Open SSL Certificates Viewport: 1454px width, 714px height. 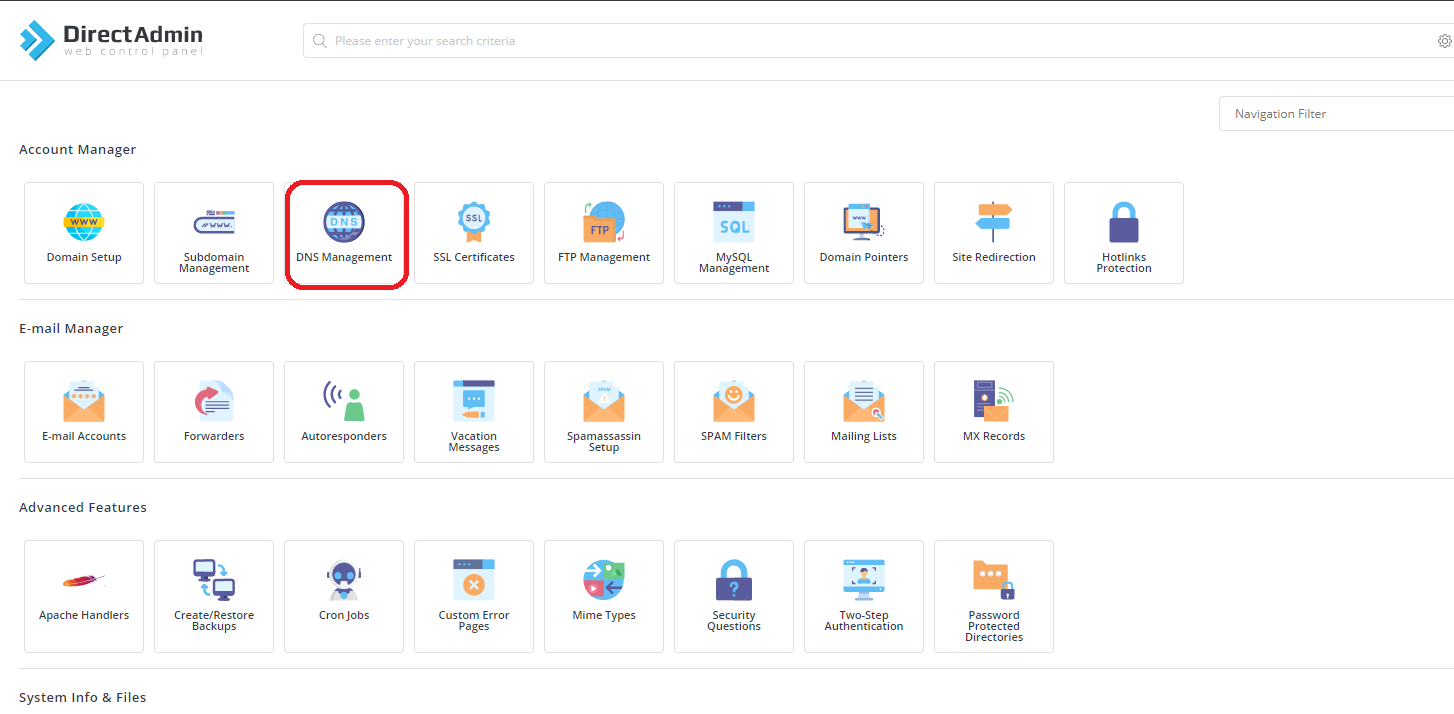[474, 233]
